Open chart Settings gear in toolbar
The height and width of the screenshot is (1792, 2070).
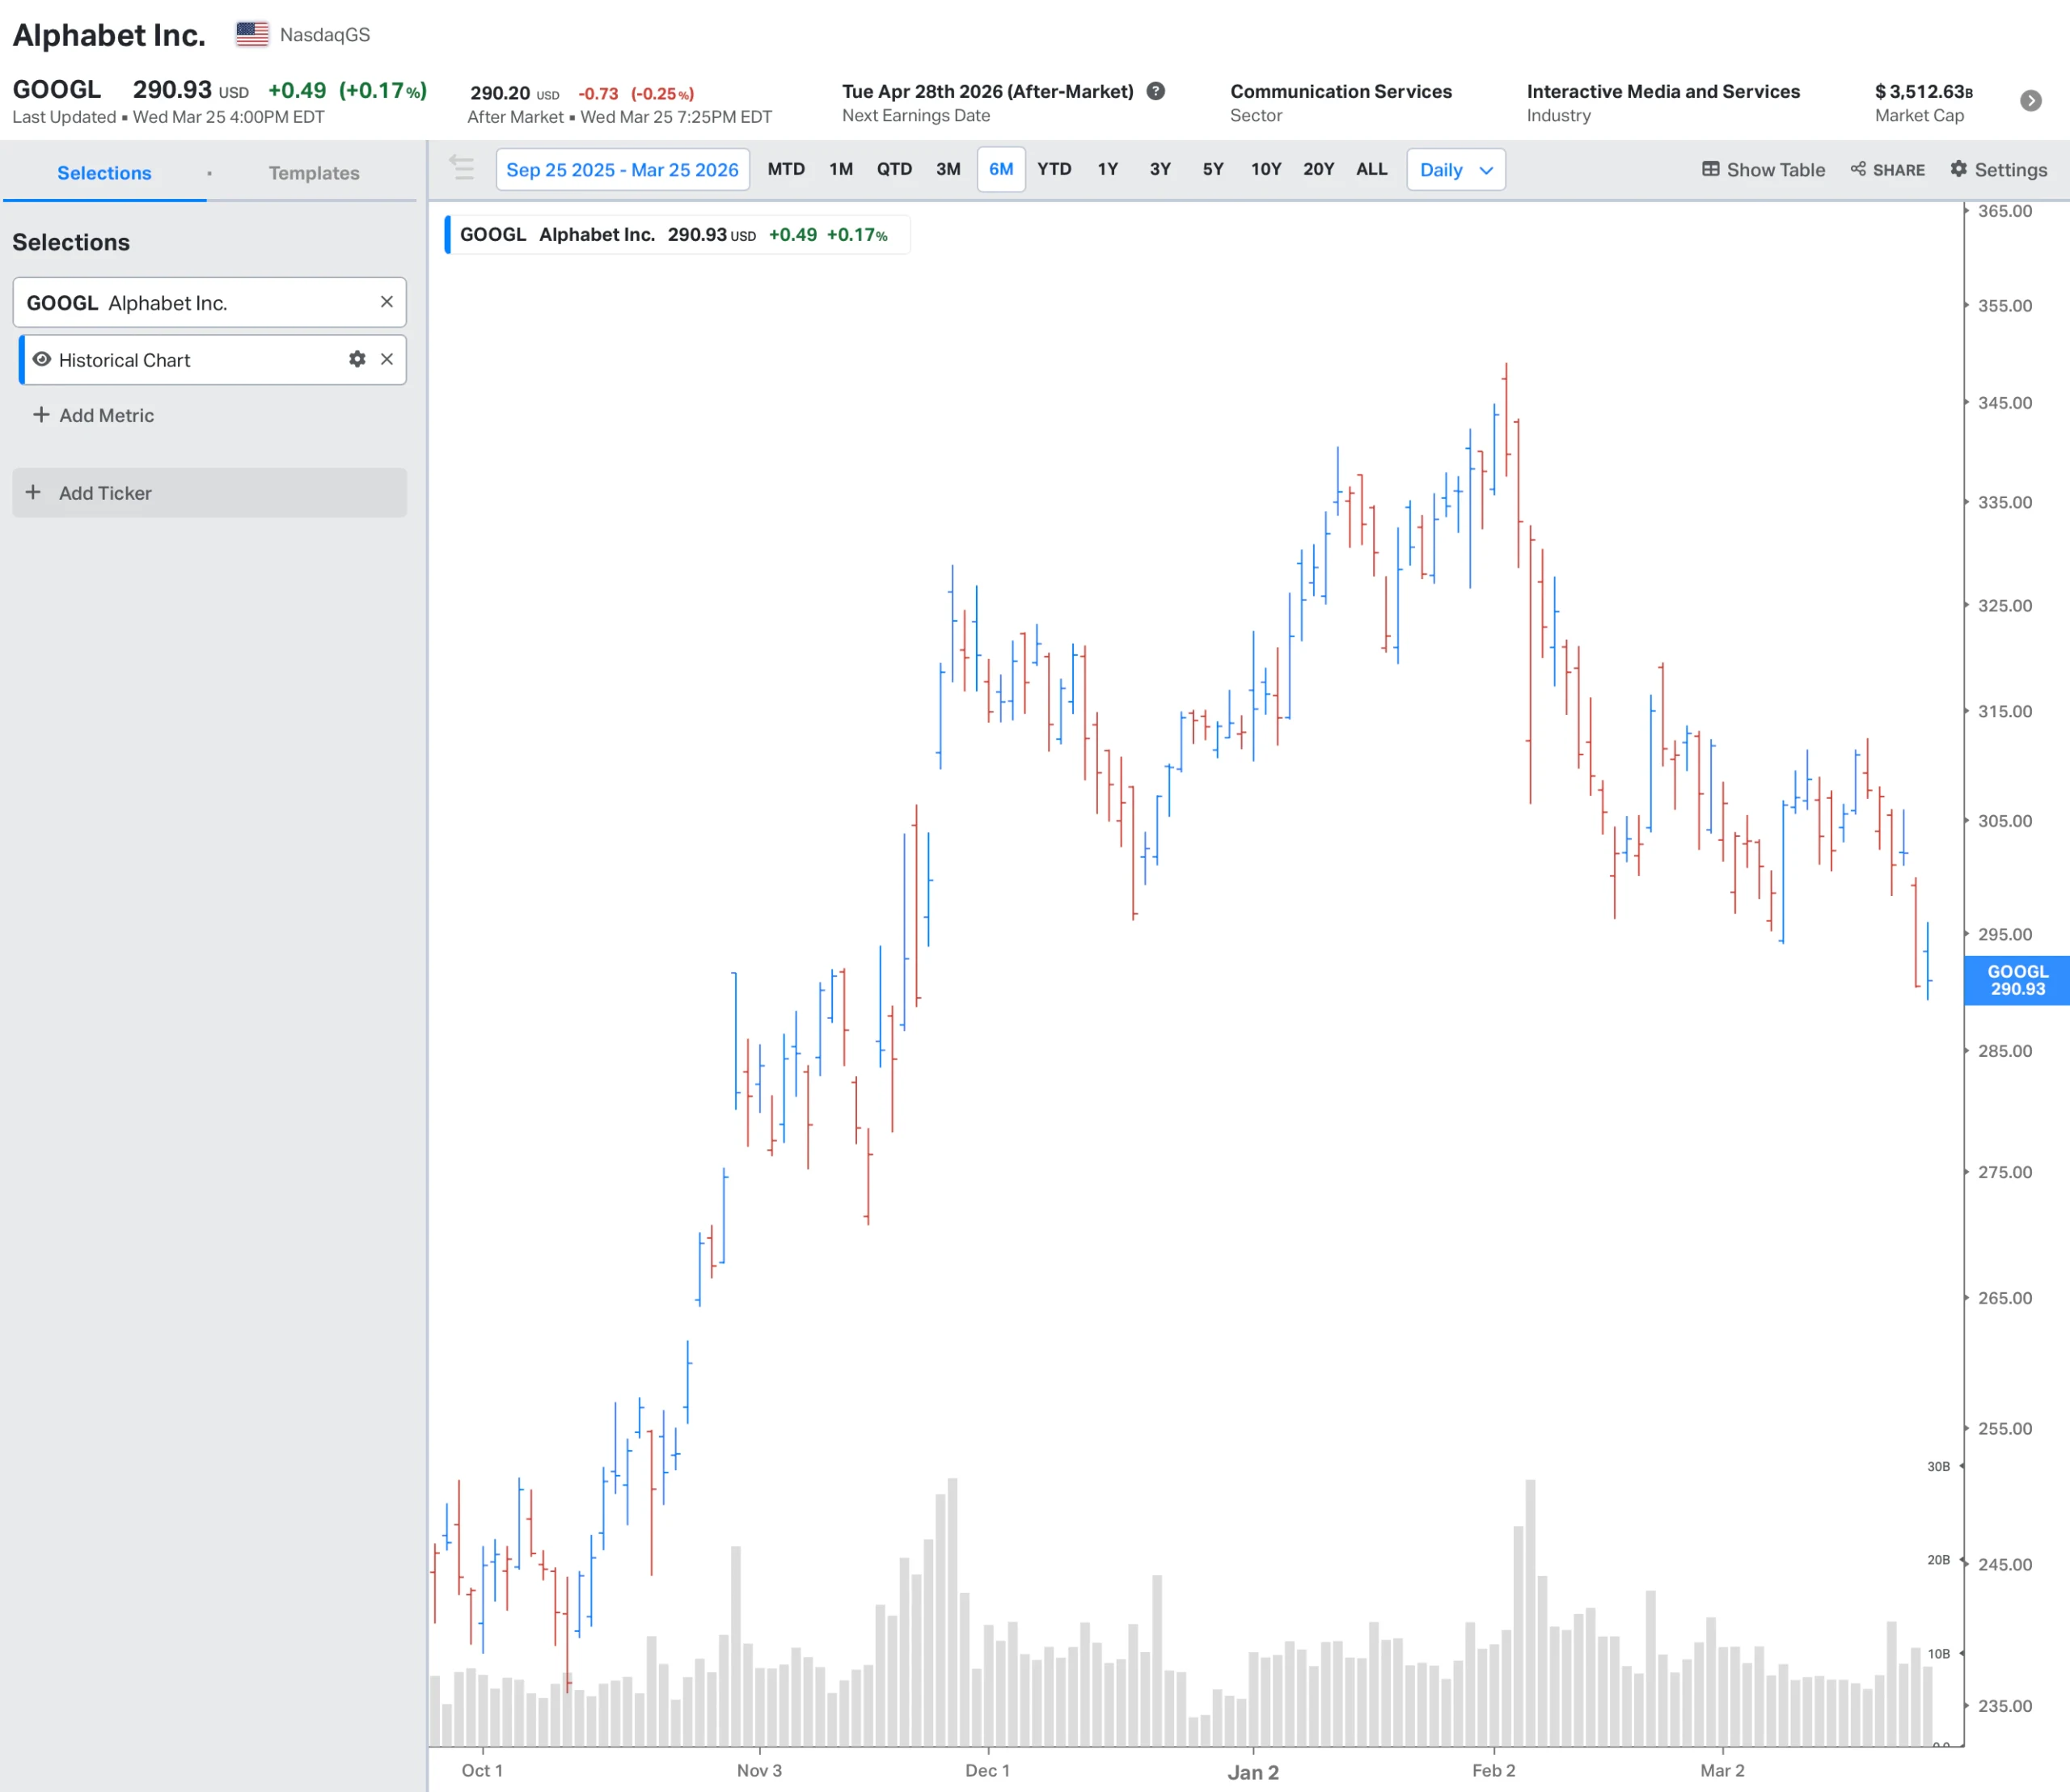coord(1958,169)
